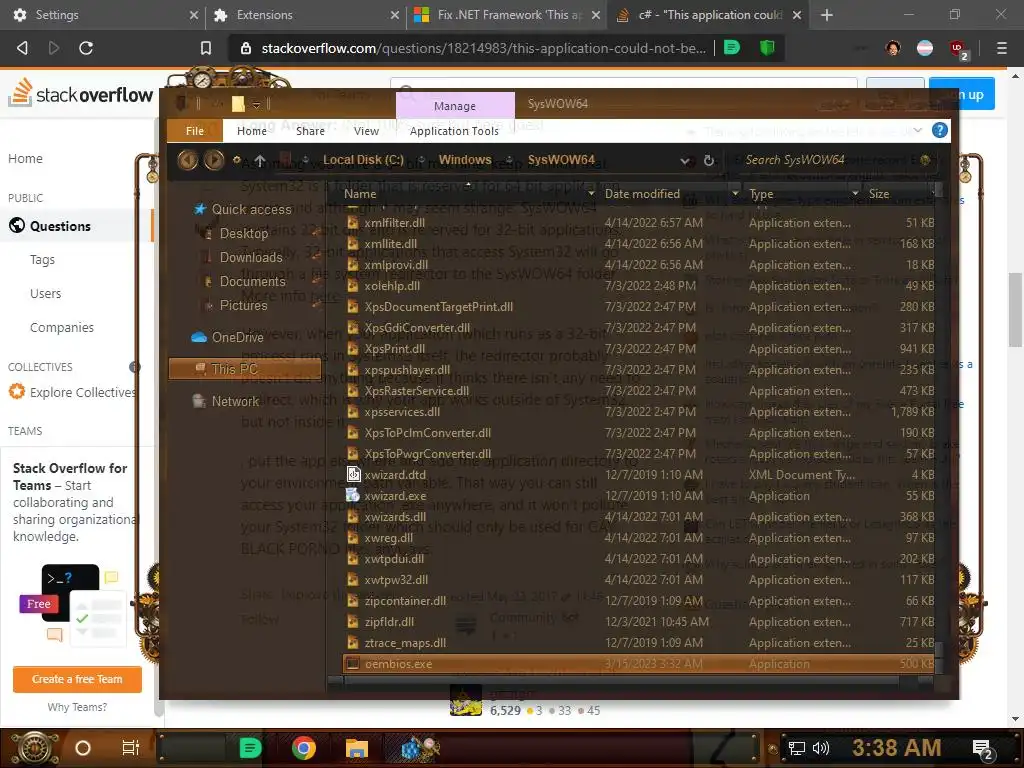Viewport: 1024px width, 768px height.
Task: Click the ztrace_maps.dll file icon
Action: [353, 643]
